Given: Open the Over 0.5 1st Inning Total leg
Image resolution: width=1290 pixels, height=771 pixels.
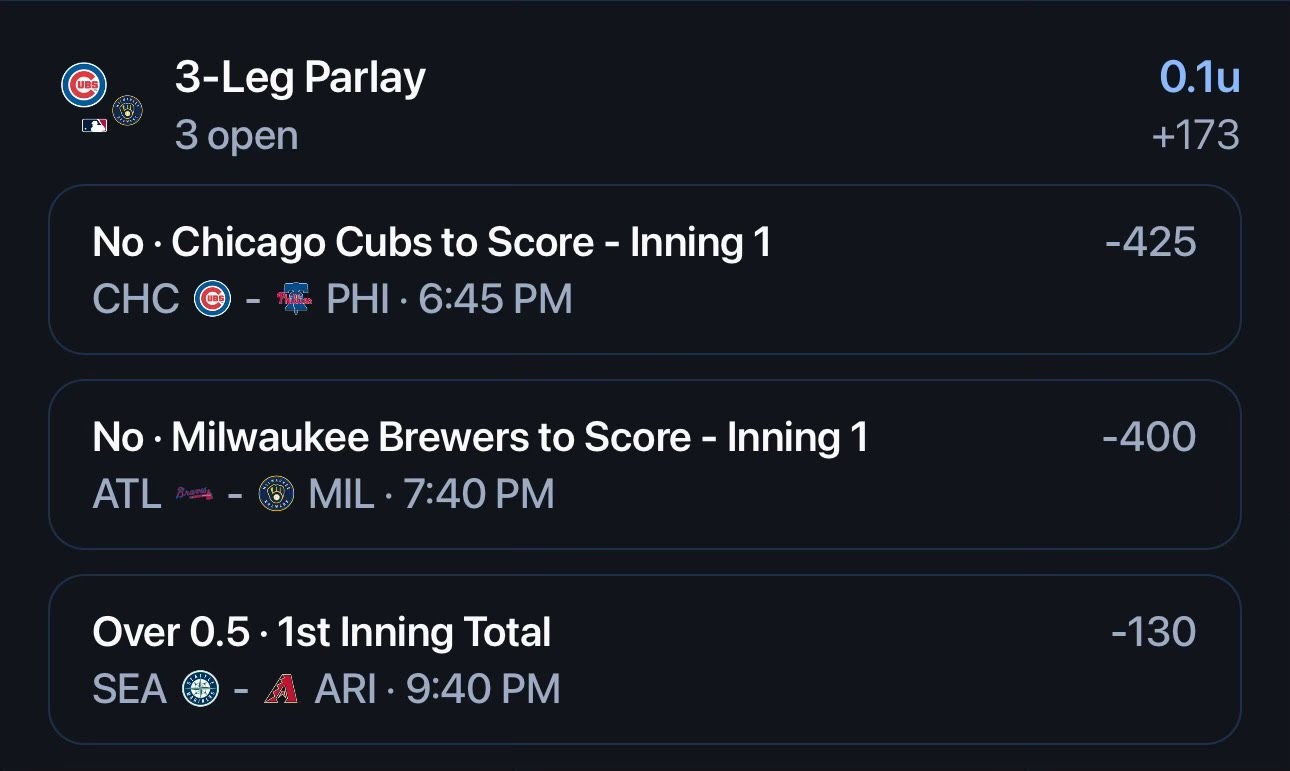Looking at the screenshot, I should click(x=645, y=659).
